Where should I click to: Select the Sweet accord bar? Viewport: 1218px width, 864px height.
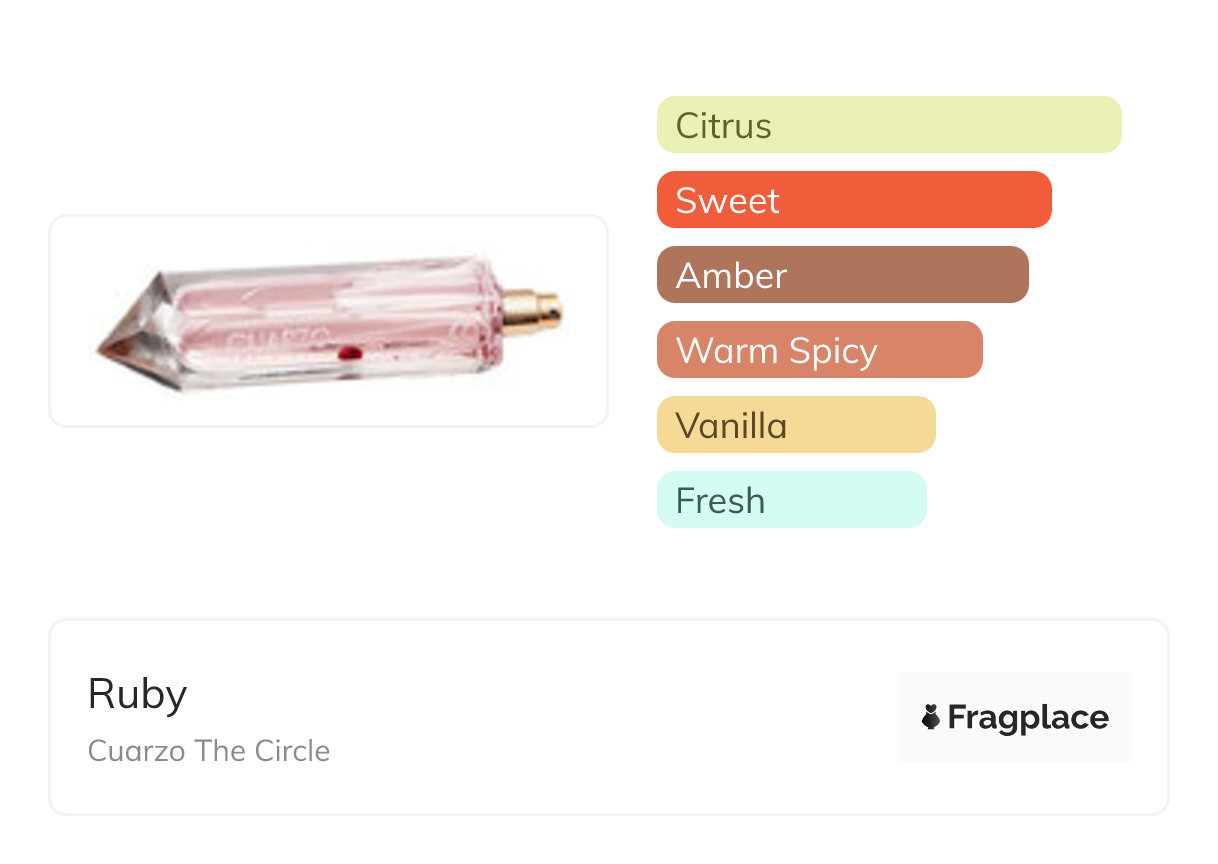(x=853, y=200)
